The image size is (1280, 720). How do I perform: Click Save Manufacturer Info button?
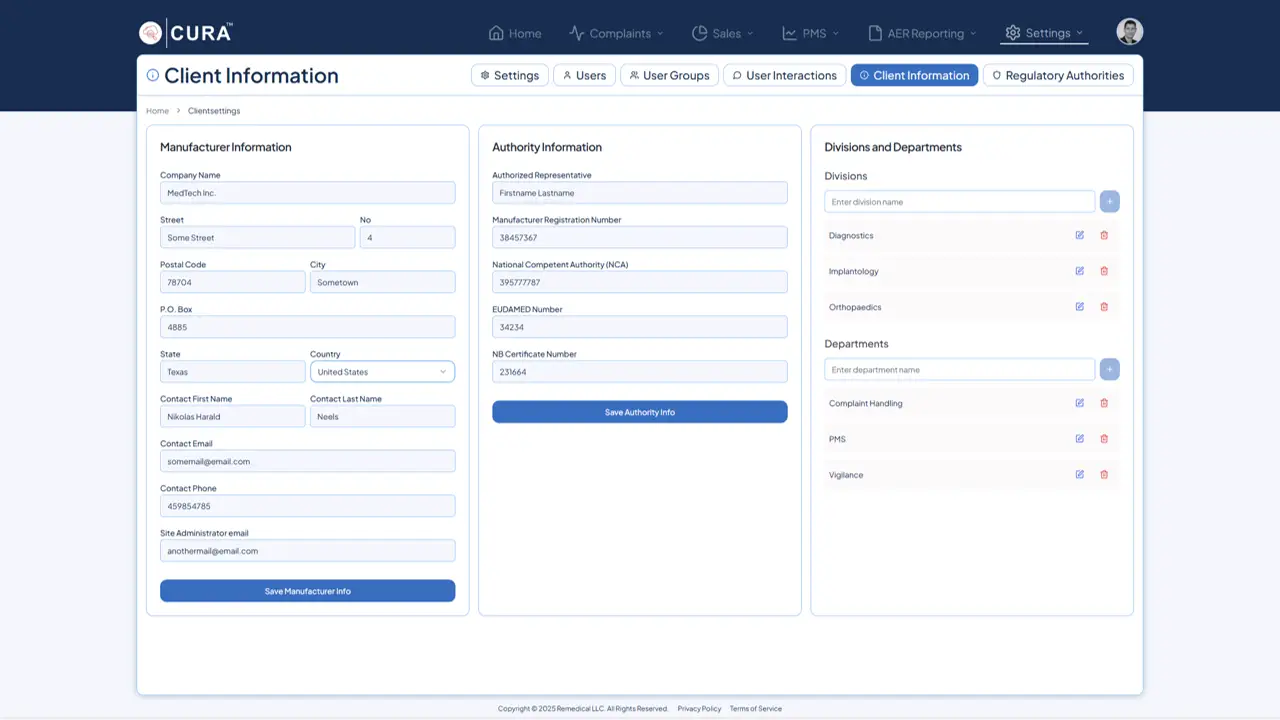click(307, 591)
